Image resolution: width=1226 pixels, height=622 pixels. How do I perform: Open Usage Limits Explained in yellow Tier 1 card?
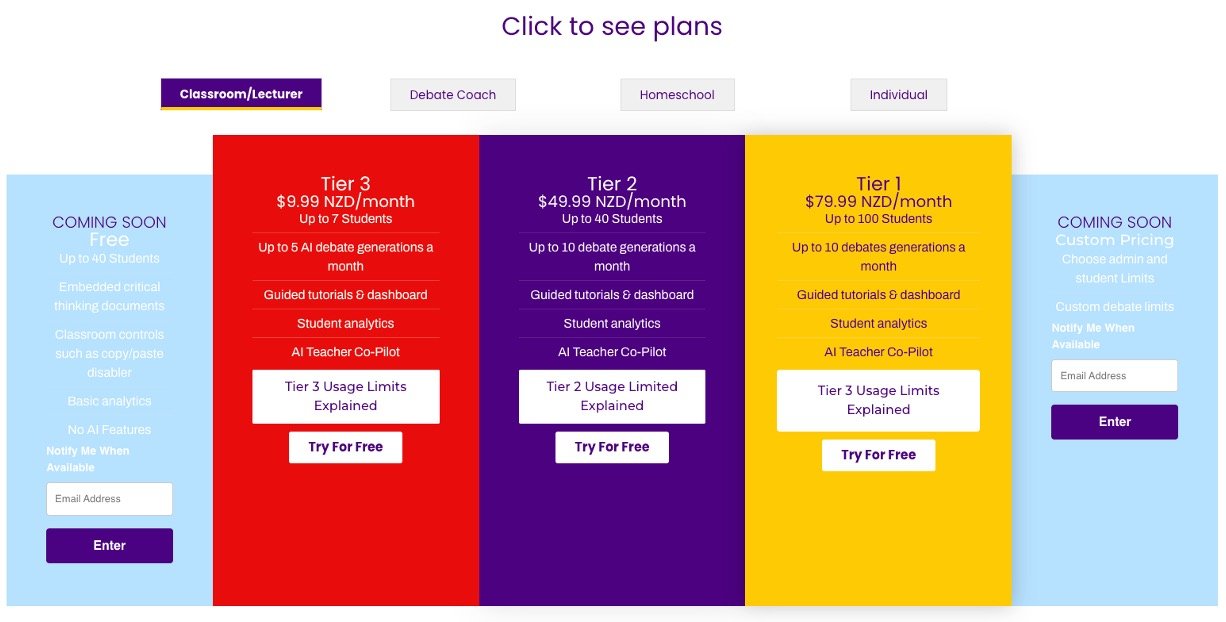[878, 400]
